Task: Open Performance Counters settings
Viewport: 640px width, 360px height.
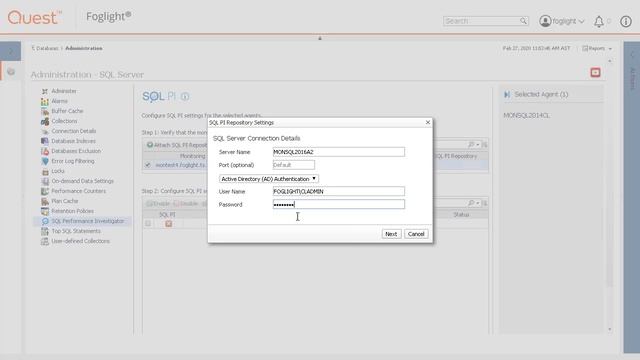Action: click(78, 191)
